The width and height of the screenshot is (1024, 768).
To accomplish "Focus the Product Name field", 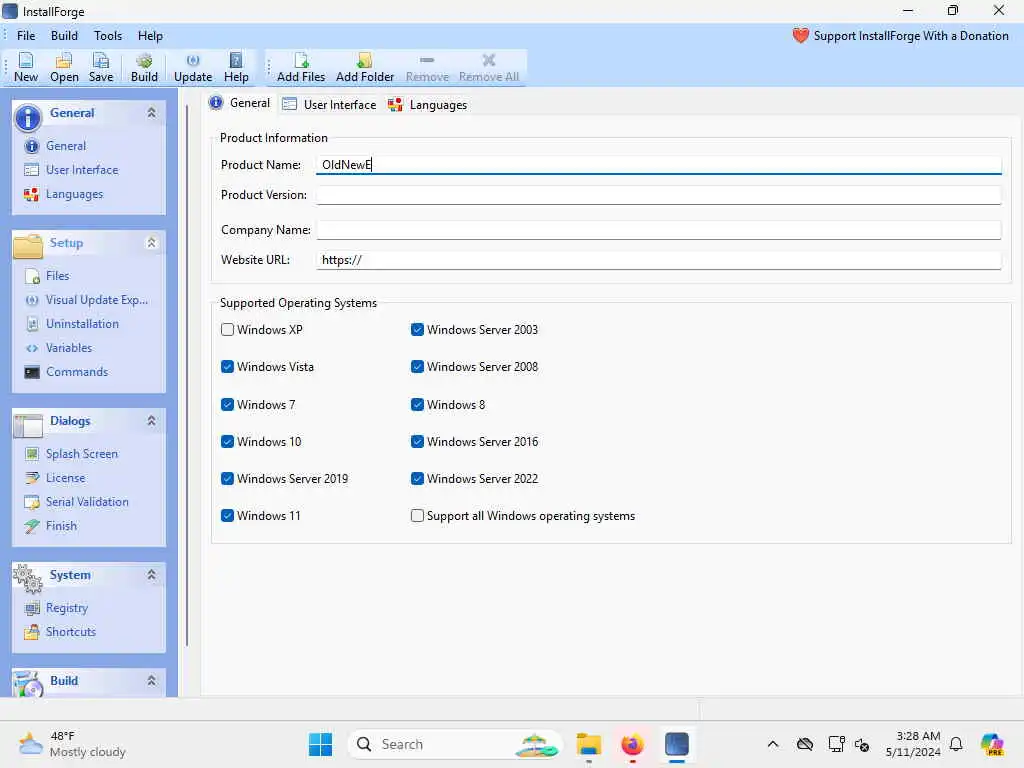I will coord(658,165).
